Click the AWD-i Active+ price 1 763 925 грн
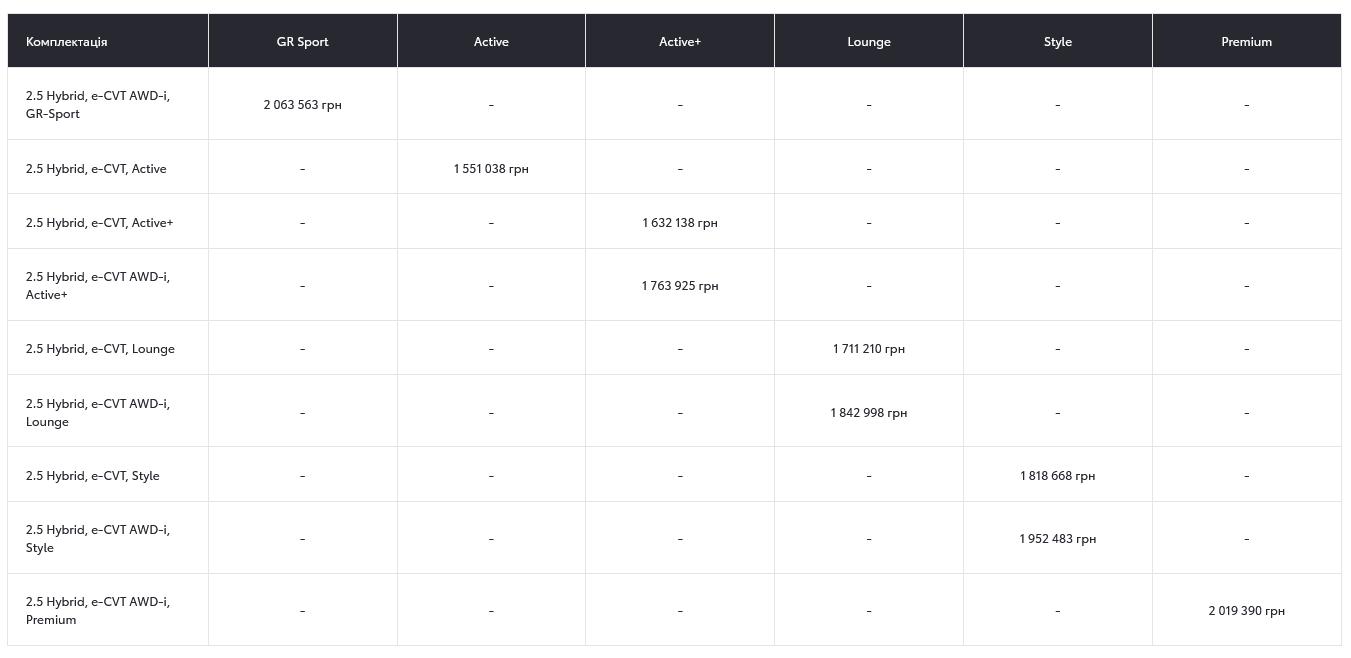 click(x=680, y=286)
